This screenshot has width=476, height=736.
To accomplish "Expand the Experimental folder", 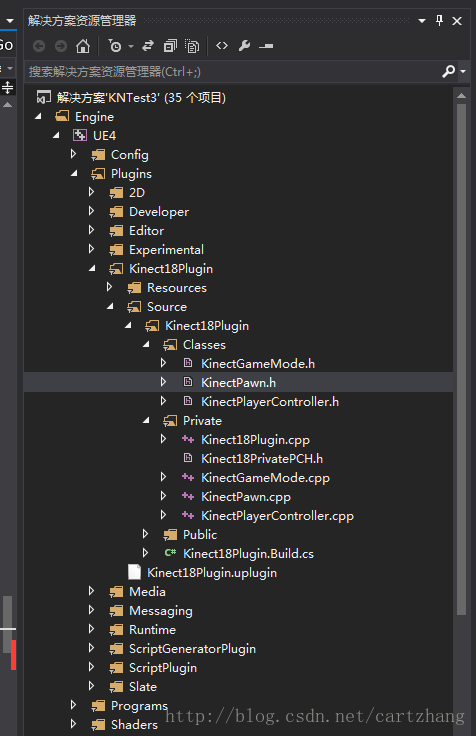I will 92,249.
